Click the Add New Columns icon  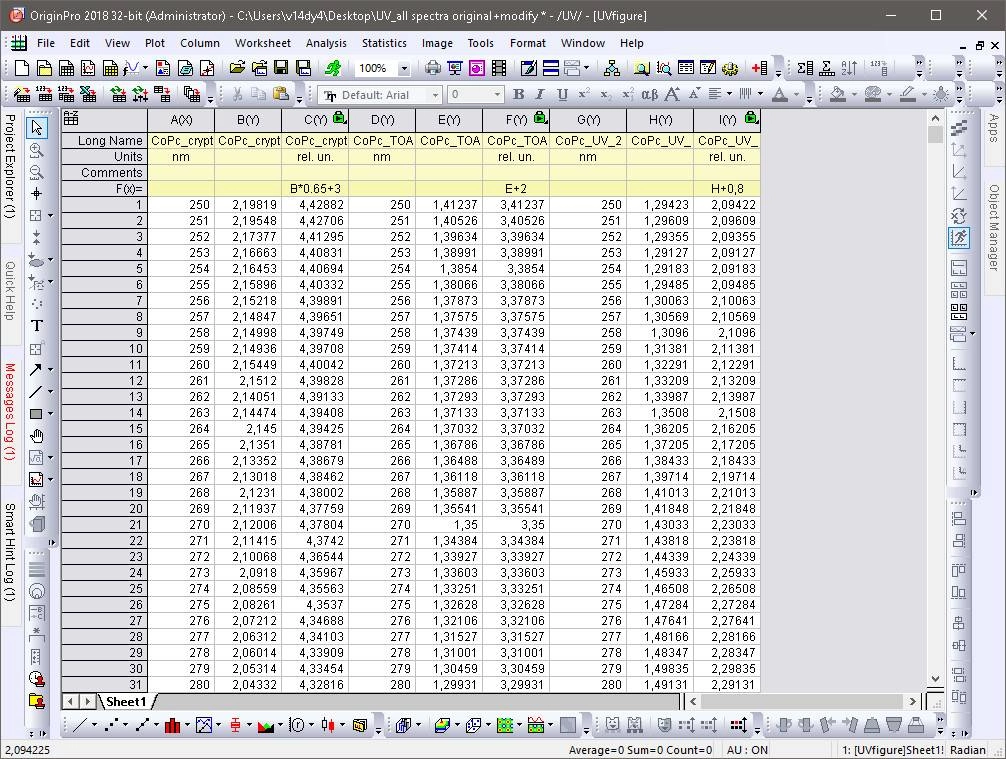point(760,67)
